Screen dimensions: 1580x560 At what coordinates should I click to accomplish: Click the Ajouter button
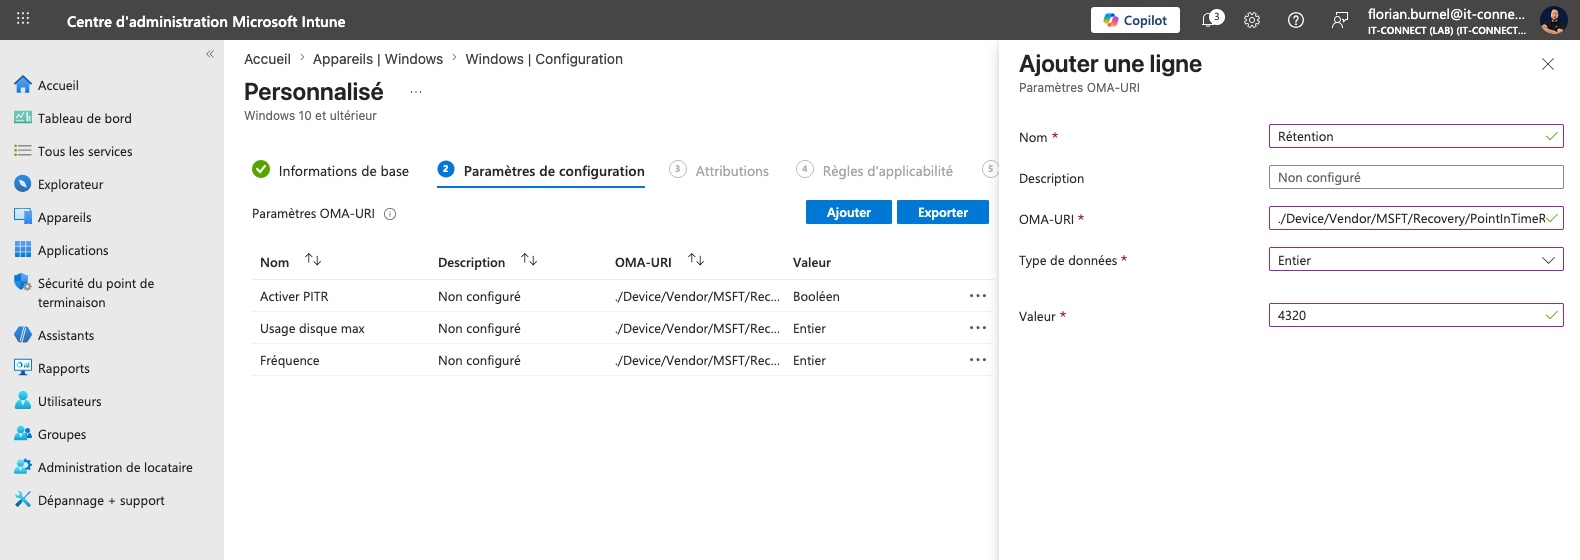point(849,212)
